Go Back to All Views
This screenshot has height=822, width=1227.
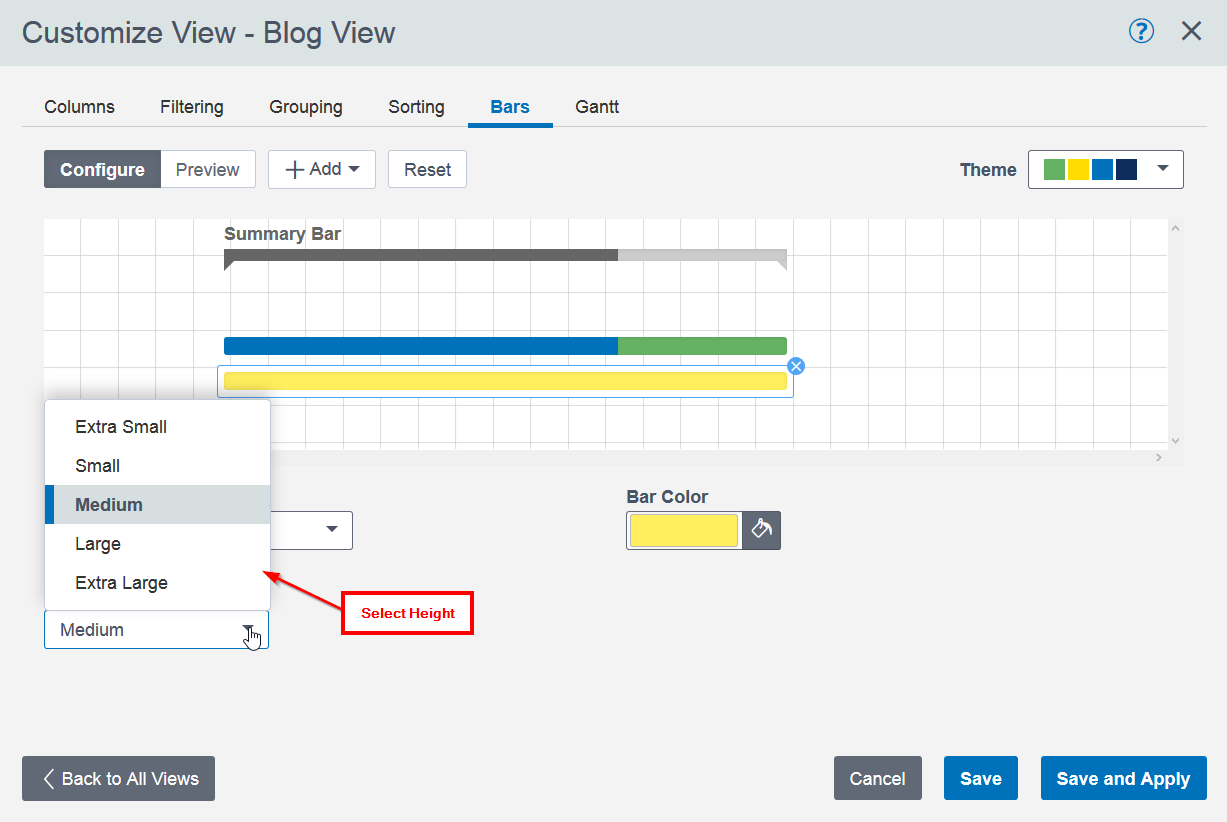pyautogui.click(x=119, y=779)
